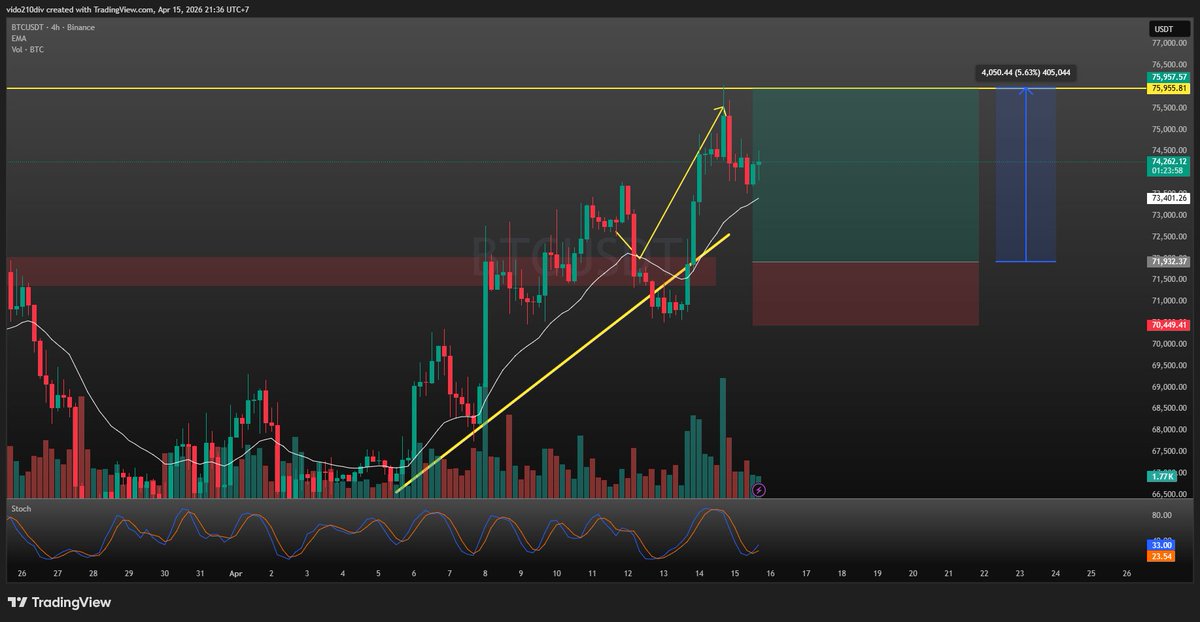The image size is (1200, 622).
Task: Click the 75,000.00 price axis label
Action: tap(1169, 130)
